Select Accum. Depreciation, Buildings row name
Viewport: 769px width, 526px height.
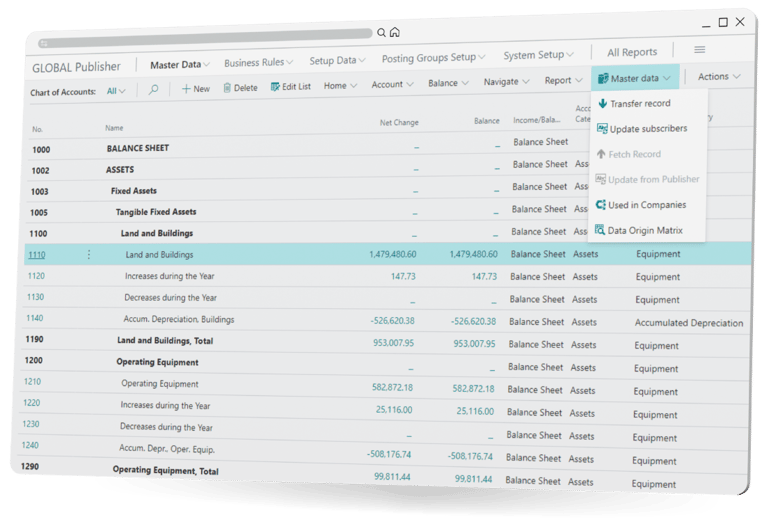click(179, 319)
